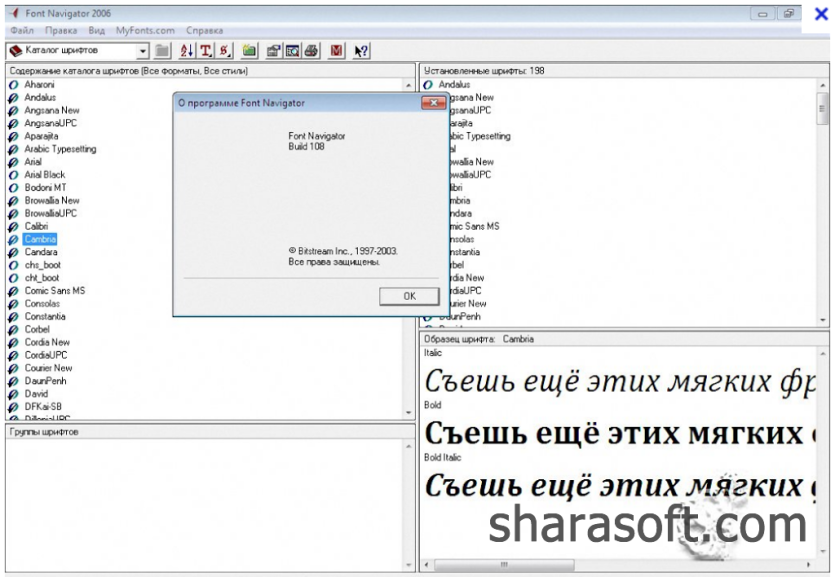Click the blue X close mark at top right

click(821, 14)
